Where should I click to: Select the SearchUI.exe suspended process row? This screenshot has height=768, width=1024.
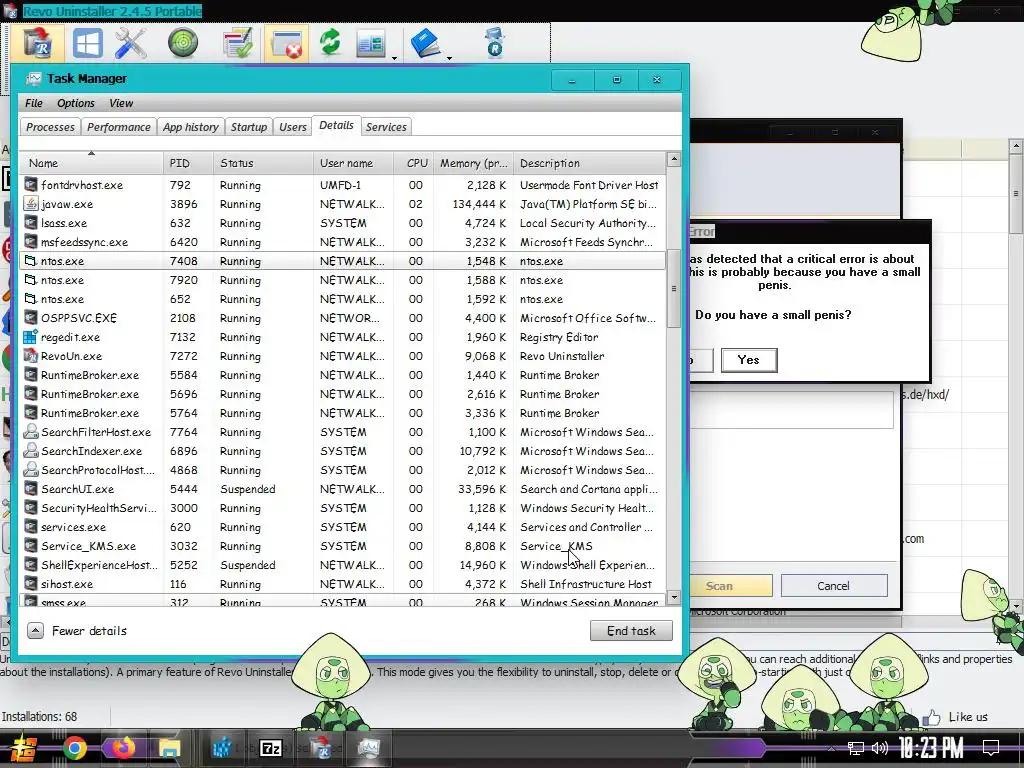(343, 489)
